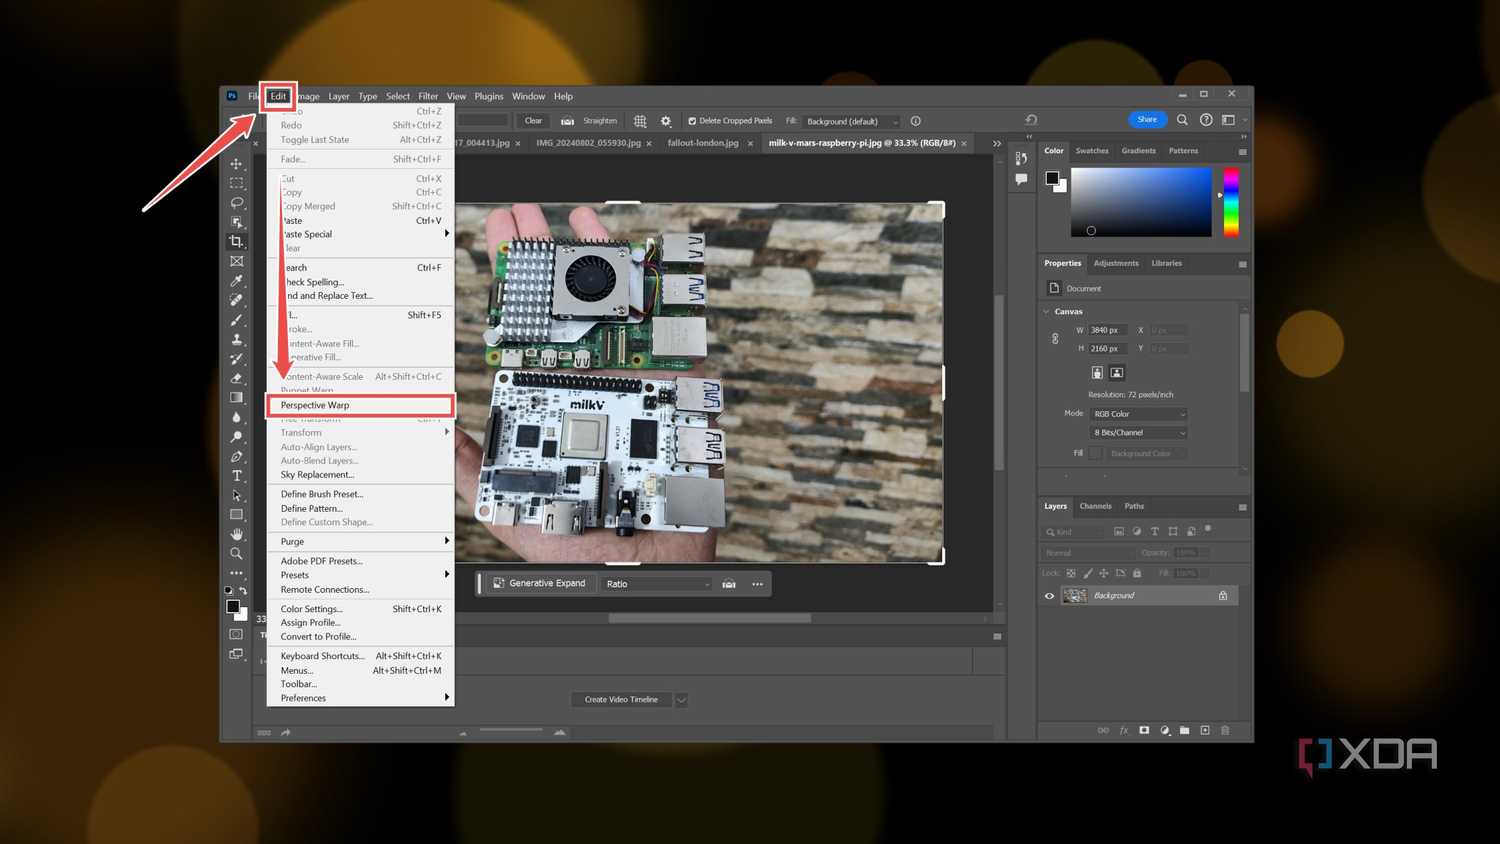The width and height of the screenshot is (1500, 844).
Task: Switch to the Swatches tab
Action: pyautogui.click(x=1092, y=151)
